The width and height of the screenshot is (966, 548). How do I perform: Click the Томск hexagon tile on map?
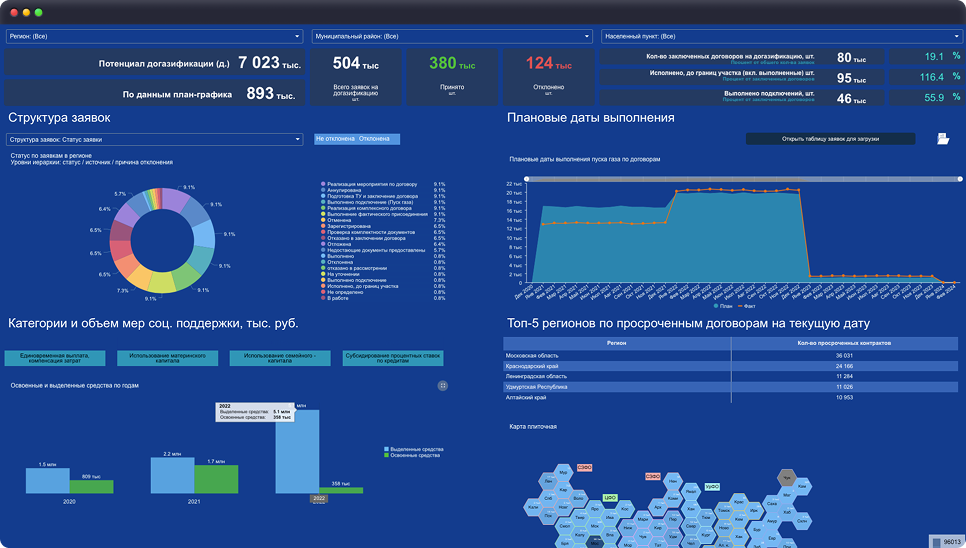tap(724, 510)
